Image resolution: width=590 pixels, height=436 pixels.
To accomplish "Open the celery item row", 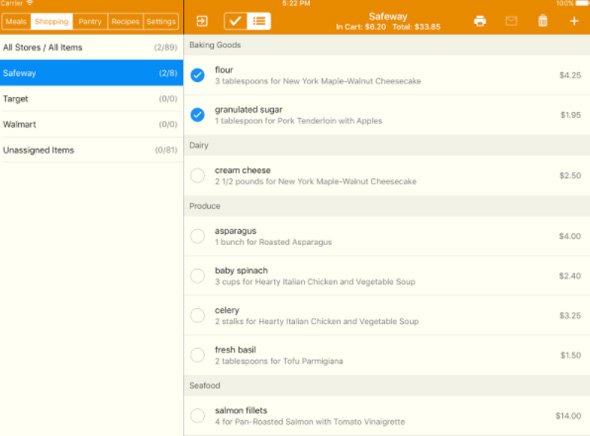I will tap(387, 316).
